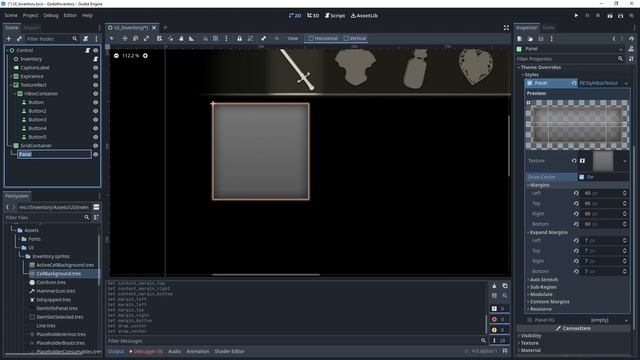
Task: Add a new node with the plus icon
Action: (9, 39)
